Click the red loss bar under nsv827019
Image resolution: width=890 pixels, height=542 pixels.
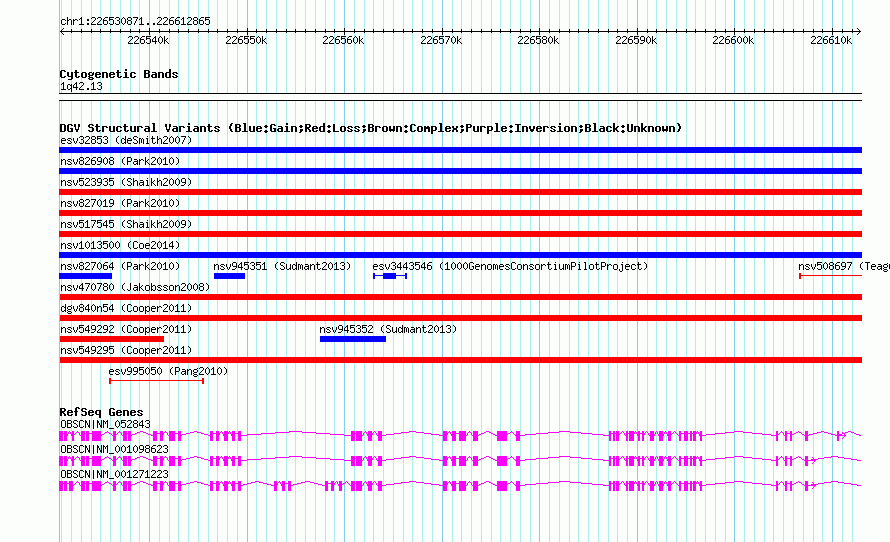[460, 213]
